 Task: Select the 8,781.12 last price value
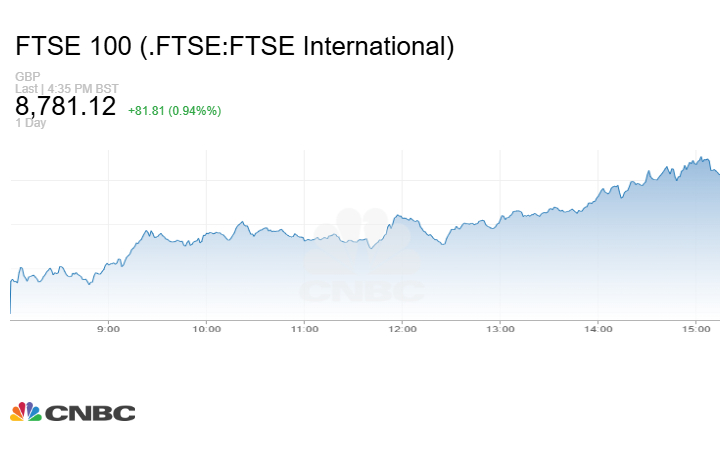[x=66, y=107]
